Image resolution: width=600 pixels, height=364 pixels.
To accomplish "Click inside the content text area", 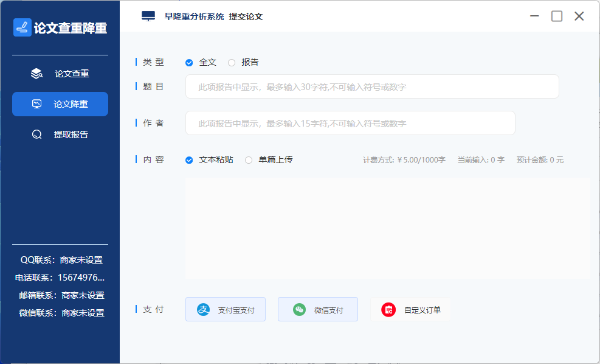I will pos(387,229).
